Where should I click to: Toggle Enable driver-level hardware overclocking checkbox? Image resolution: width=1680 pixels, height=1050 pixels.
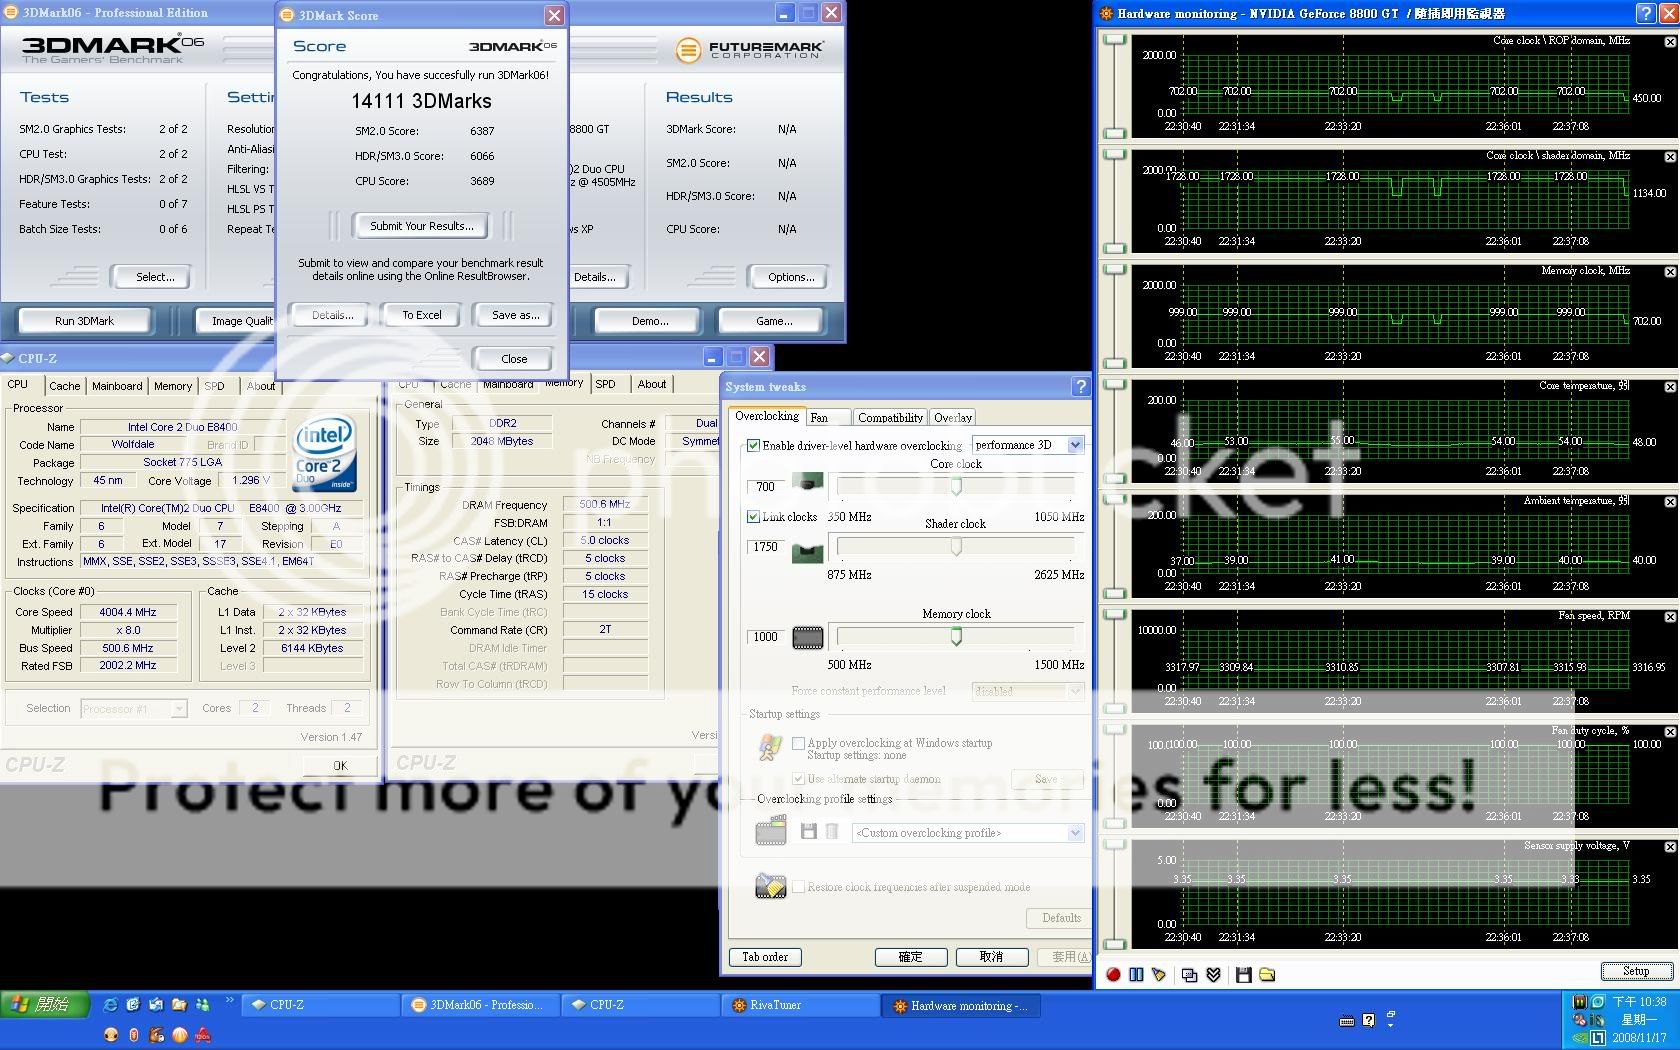(754, 445)
